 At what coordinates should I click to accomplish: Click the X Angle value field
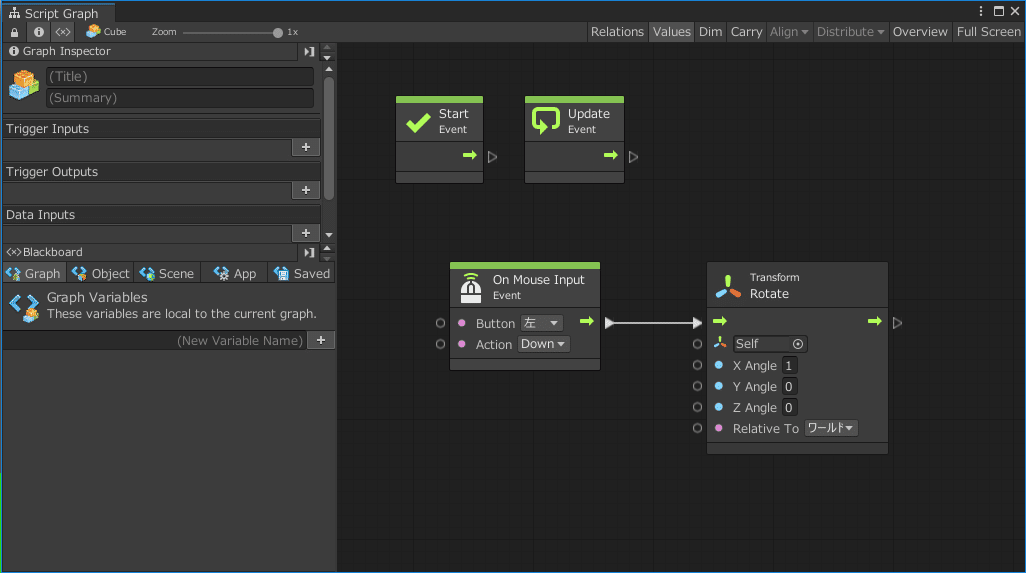point(789,366)
